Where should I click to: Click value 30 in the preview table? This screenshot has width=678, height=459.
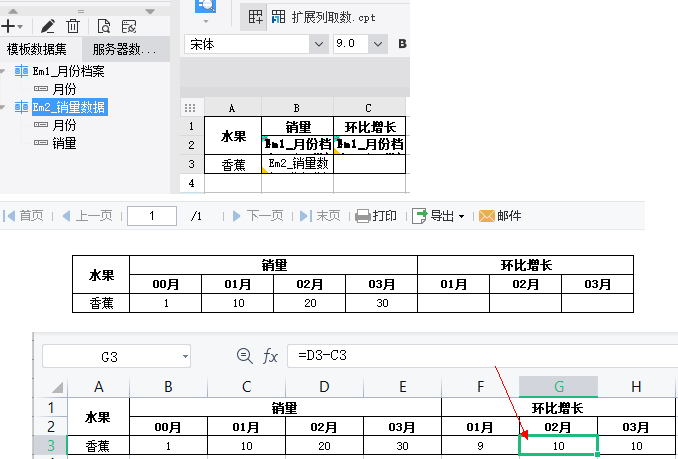click(x=382, y=303)
